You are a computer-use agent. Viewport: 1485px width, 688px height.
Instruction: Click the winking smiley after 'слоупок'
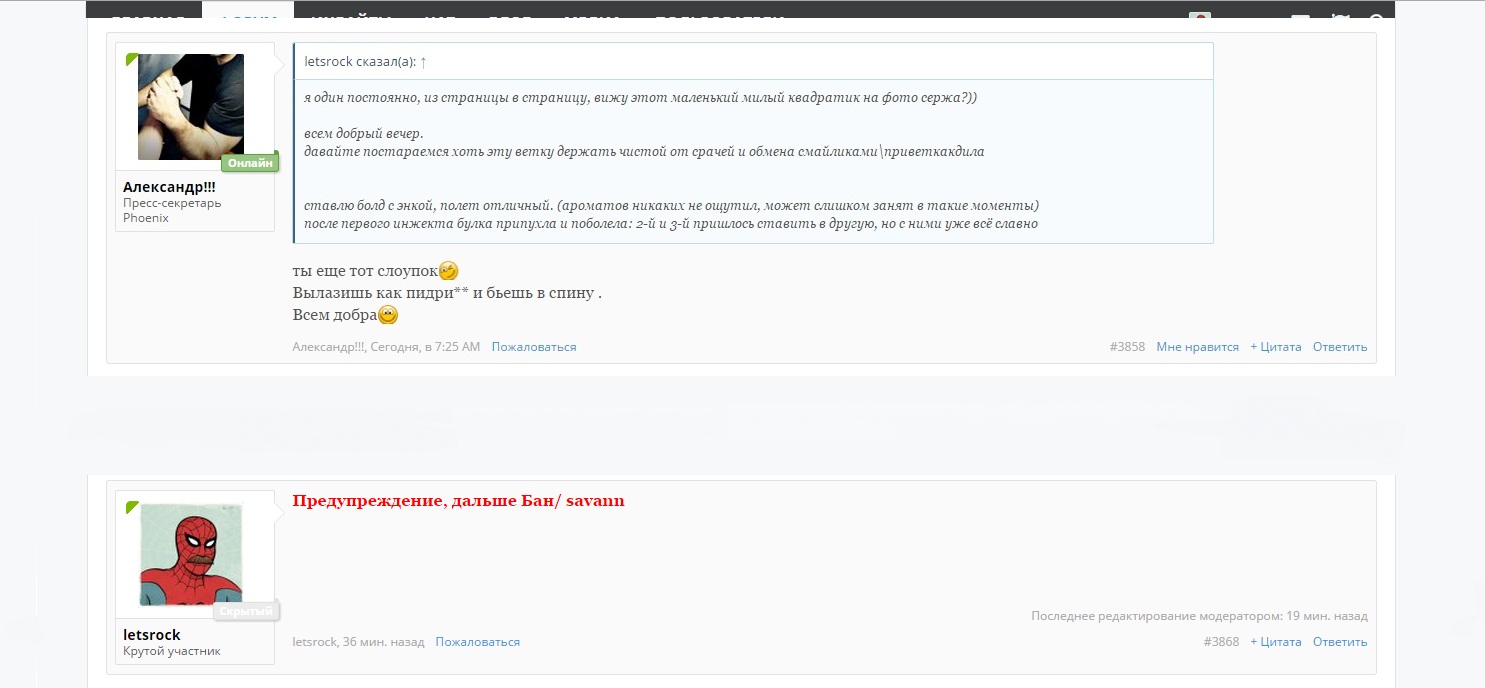(x=449, y=271)
